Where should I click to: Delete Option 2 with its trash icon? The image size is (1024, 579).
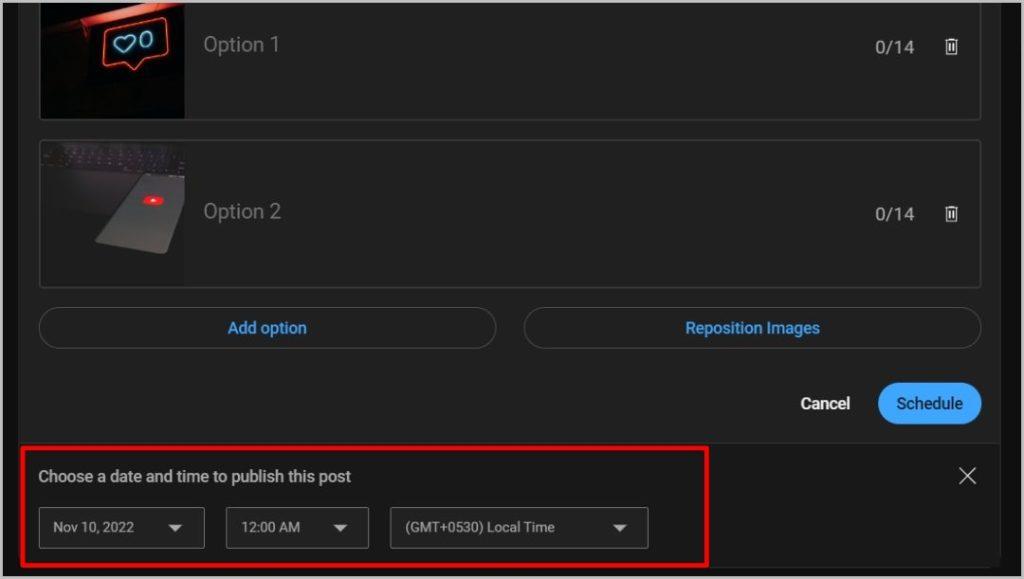click(951, 213)
